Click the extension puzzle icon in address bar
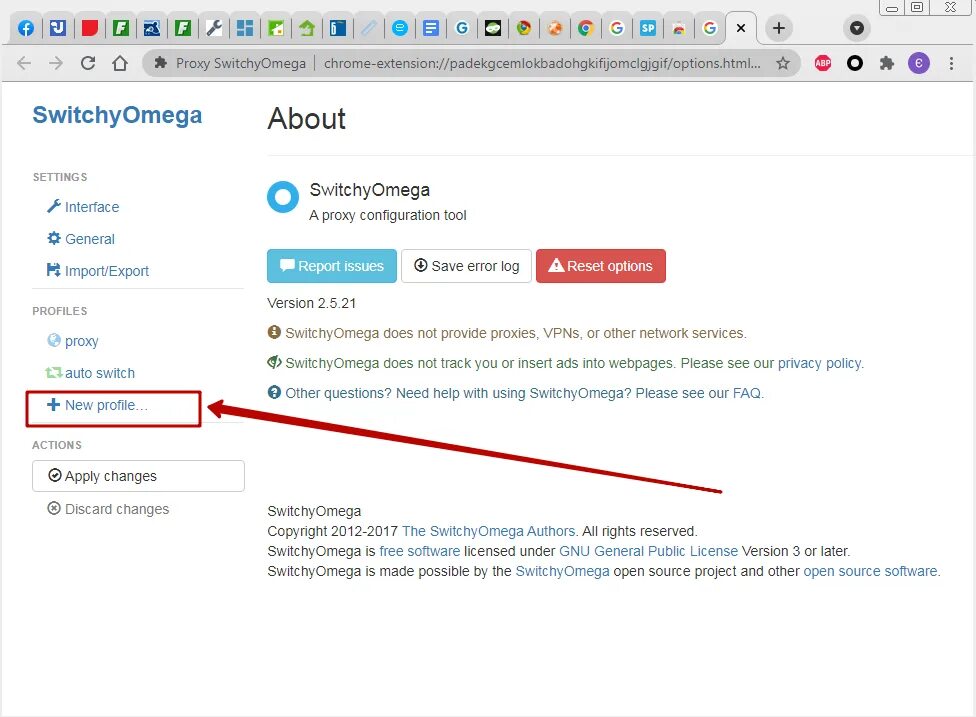The height and width of the screenshot is (717, 976). point(161,63)
